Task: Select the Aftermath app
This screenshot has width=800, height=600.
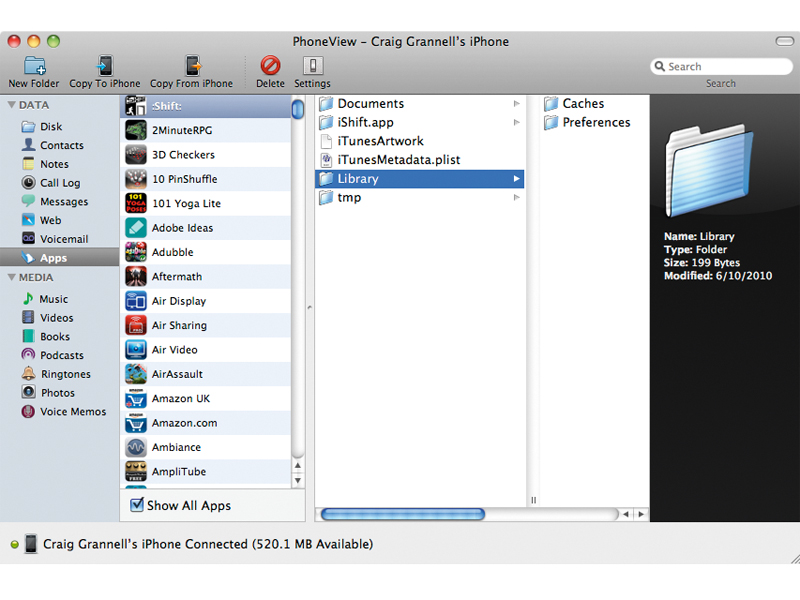Action: [x=206, y=277]
